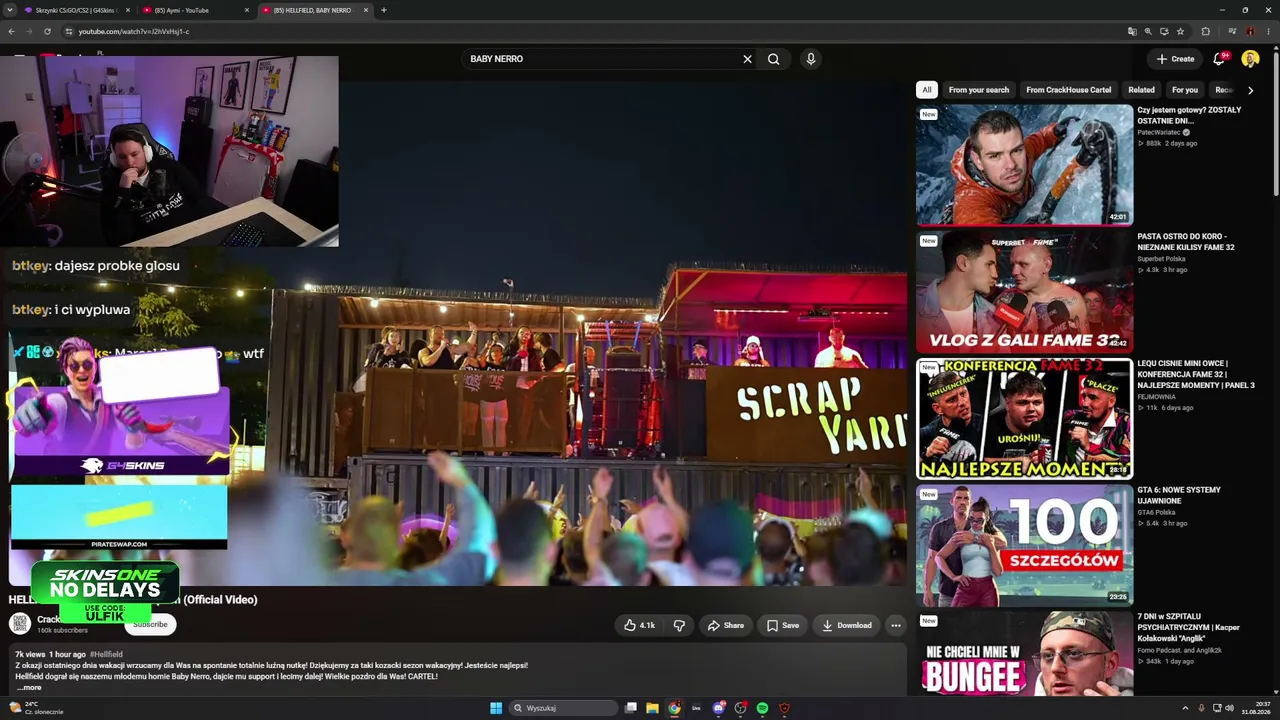1280x720 pixels.
Task: Click the Chrome address bar URL
Action: click(x=134, y=31)
